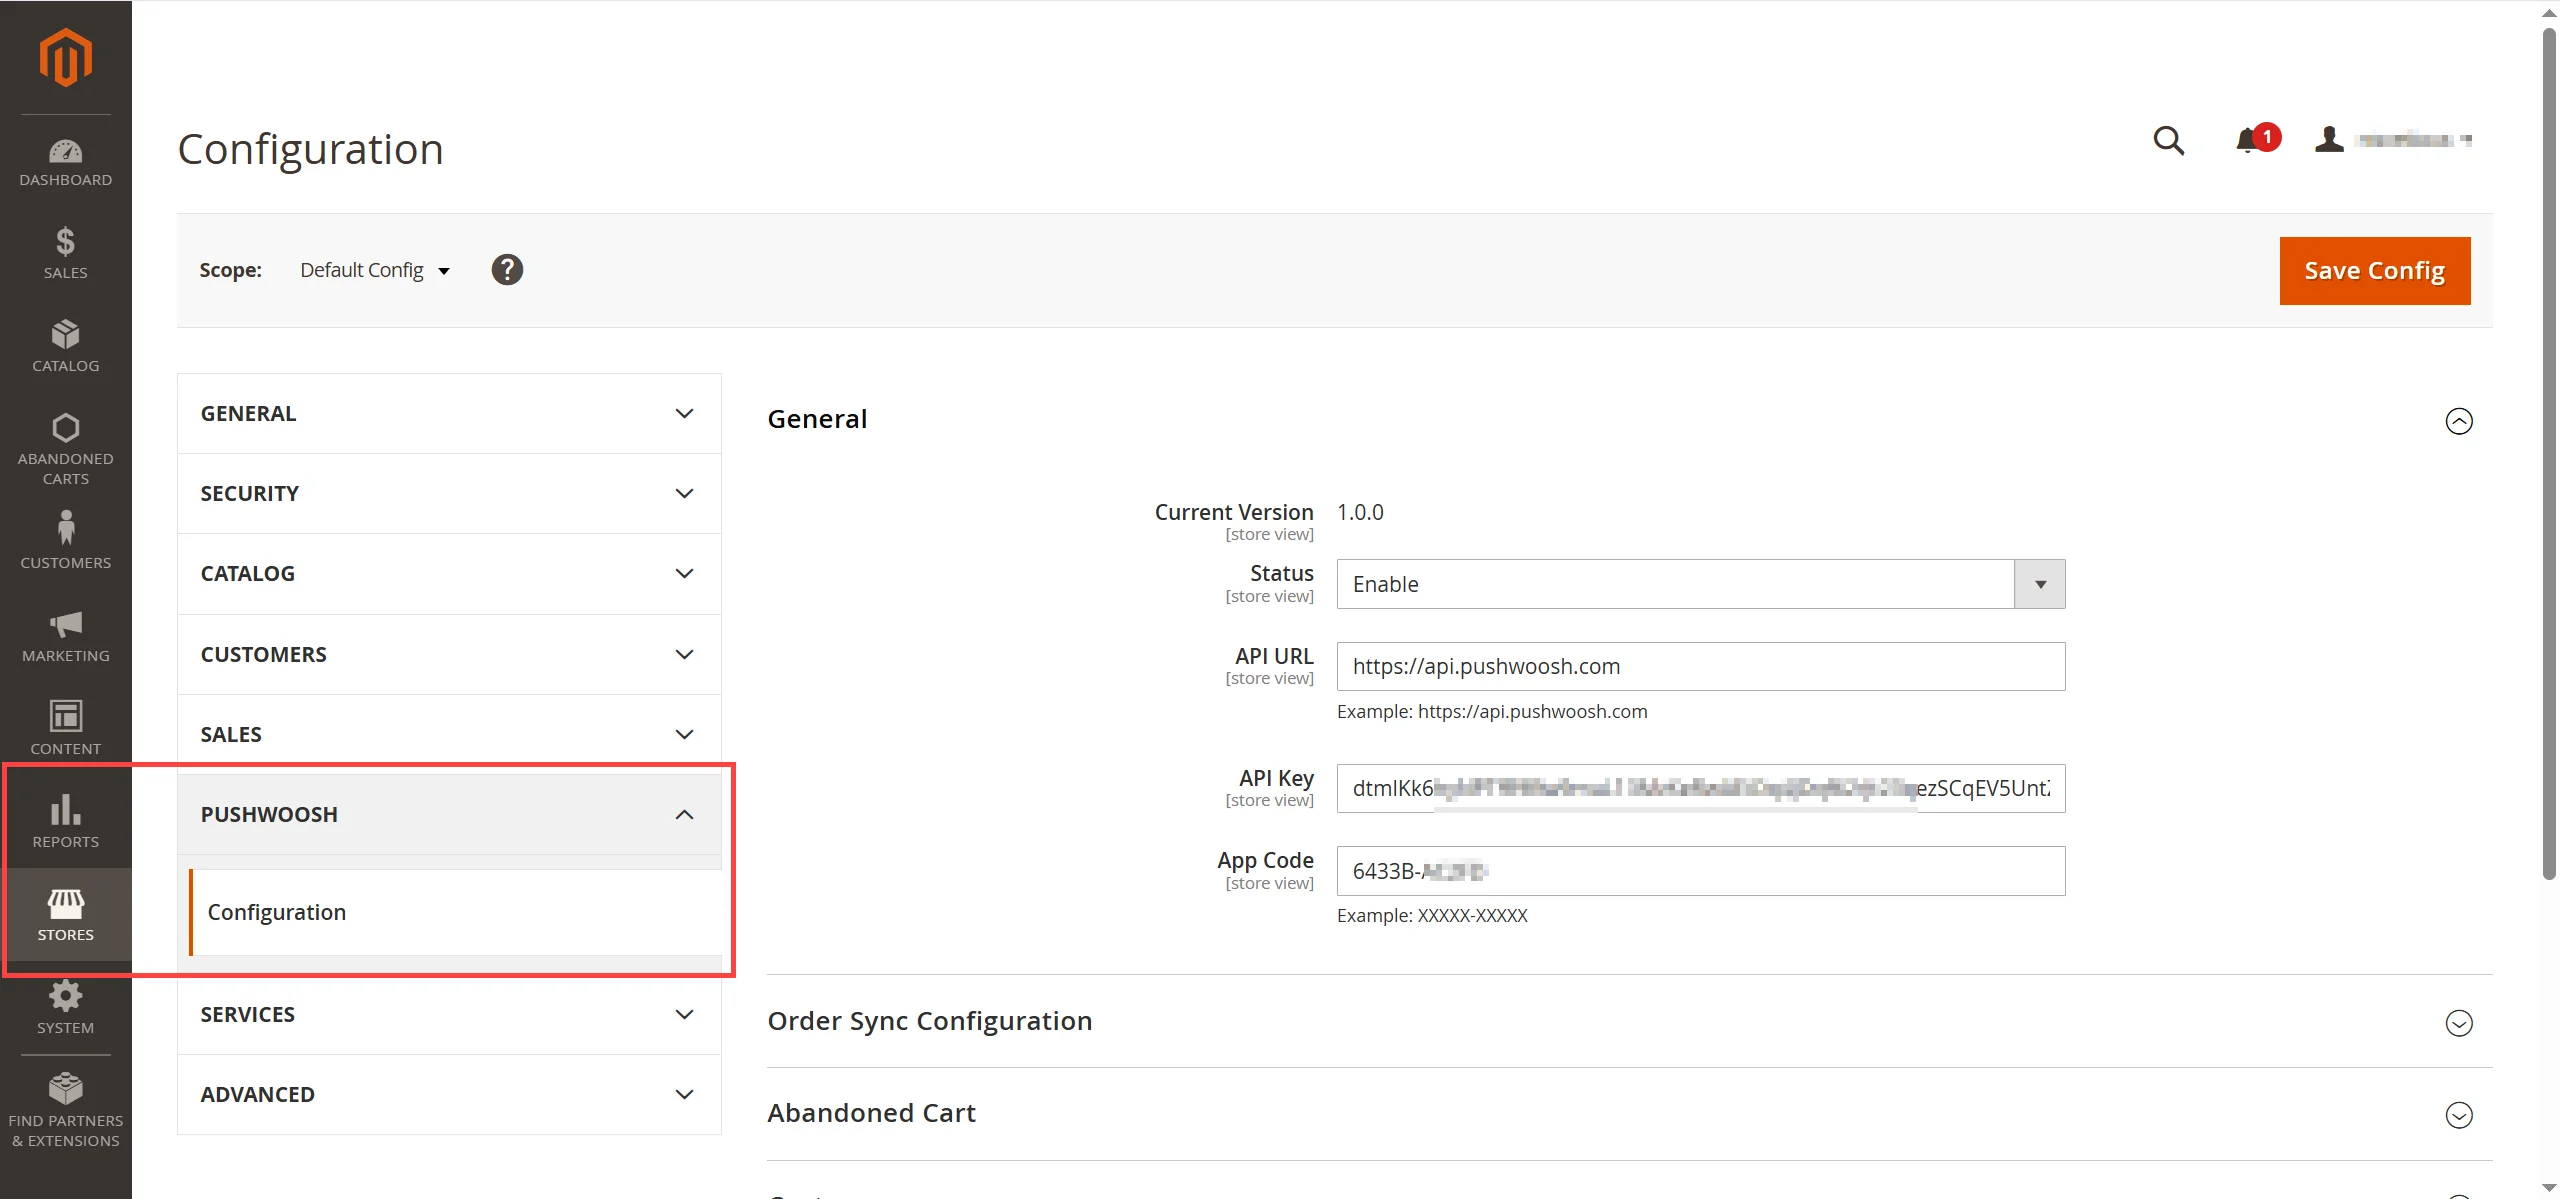Open the System sidebar icon
Screen dimensions: 2560x1199
(64, 1006)
